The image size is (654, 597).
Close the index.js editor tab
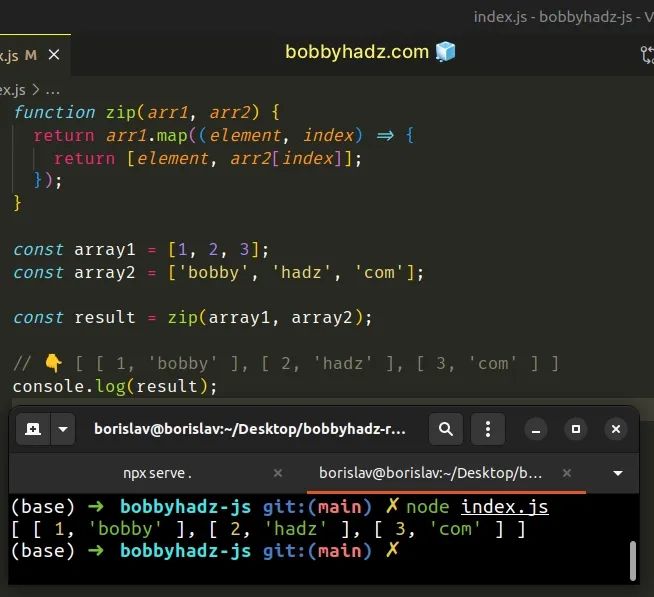(x=54, y=55)
